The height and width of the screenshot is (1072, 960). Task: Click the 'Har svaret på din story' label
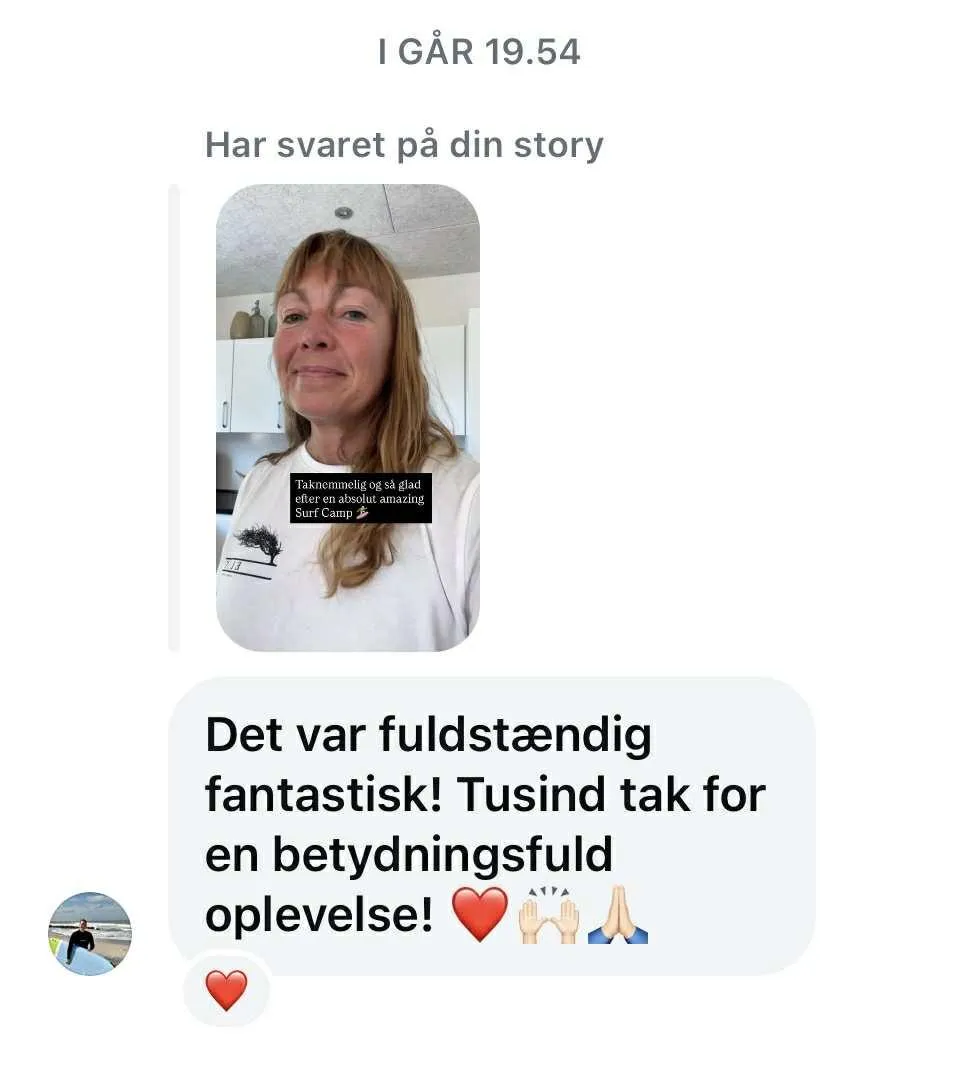pos(404,145)
